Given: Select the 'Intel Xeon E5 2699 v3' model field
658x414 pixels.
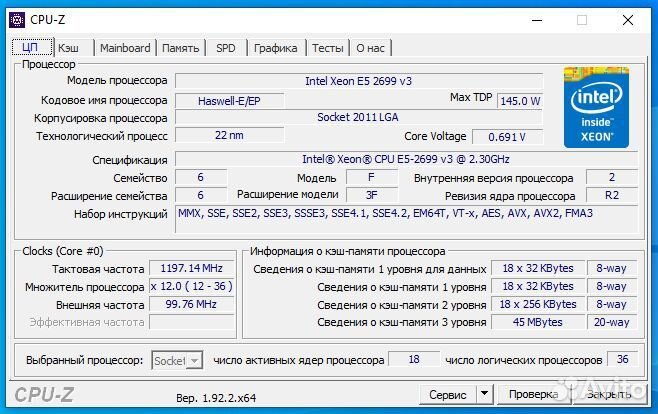Looking at the screenshot, I should coord(359,81).
